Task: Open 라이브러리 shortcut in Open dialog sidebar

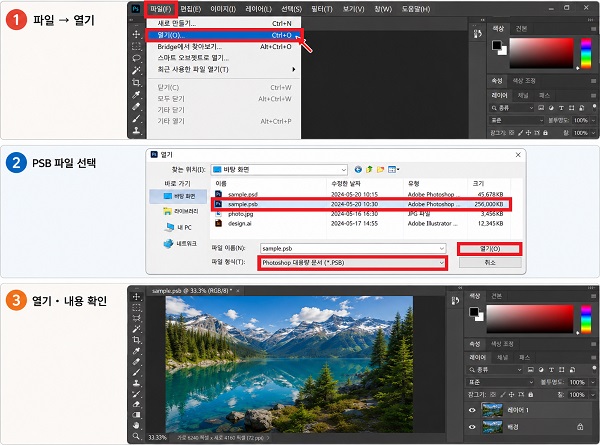Action: 181,211
